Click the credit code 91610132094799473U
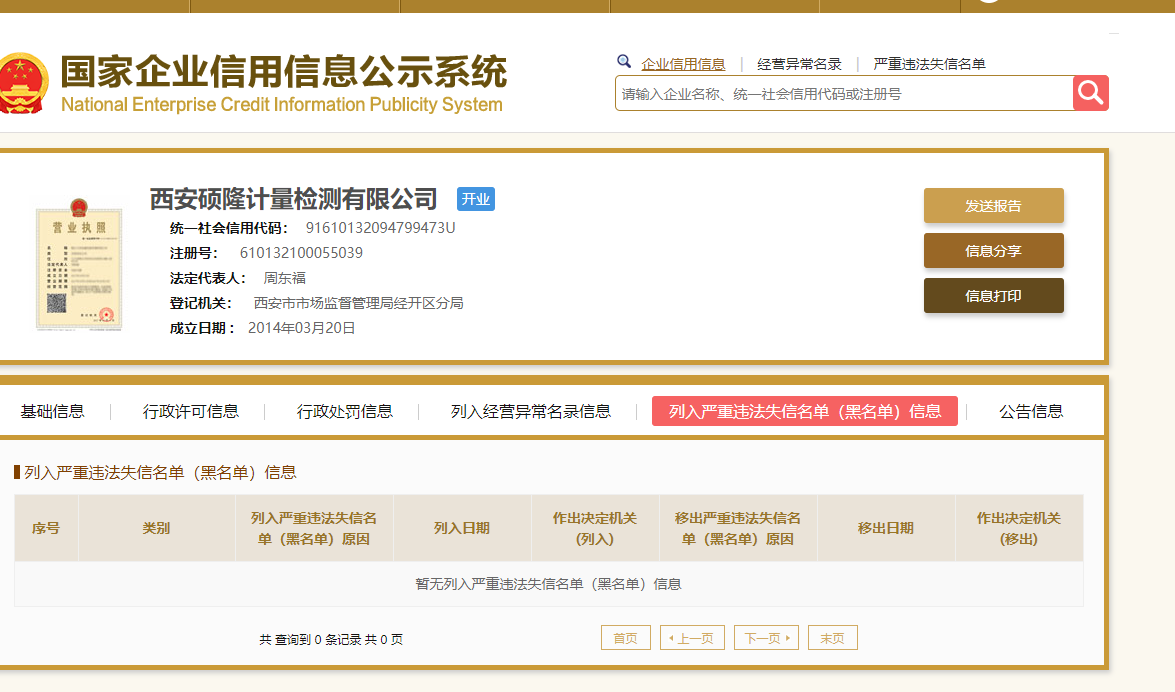 (x=380, y=228)
